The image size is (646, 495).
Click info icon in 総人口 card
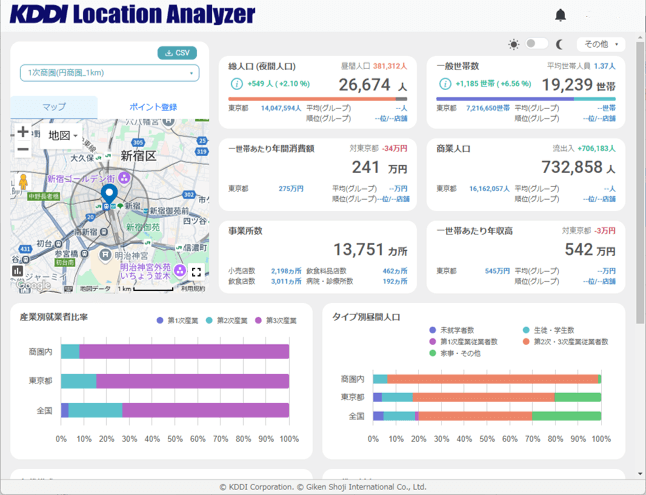click(236, 84)
